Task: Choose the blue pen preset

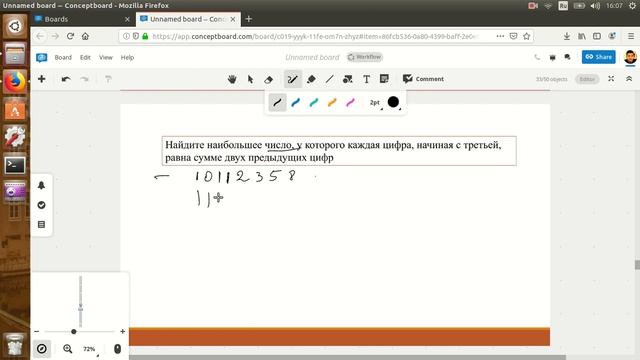Action: tap(296, 102)
